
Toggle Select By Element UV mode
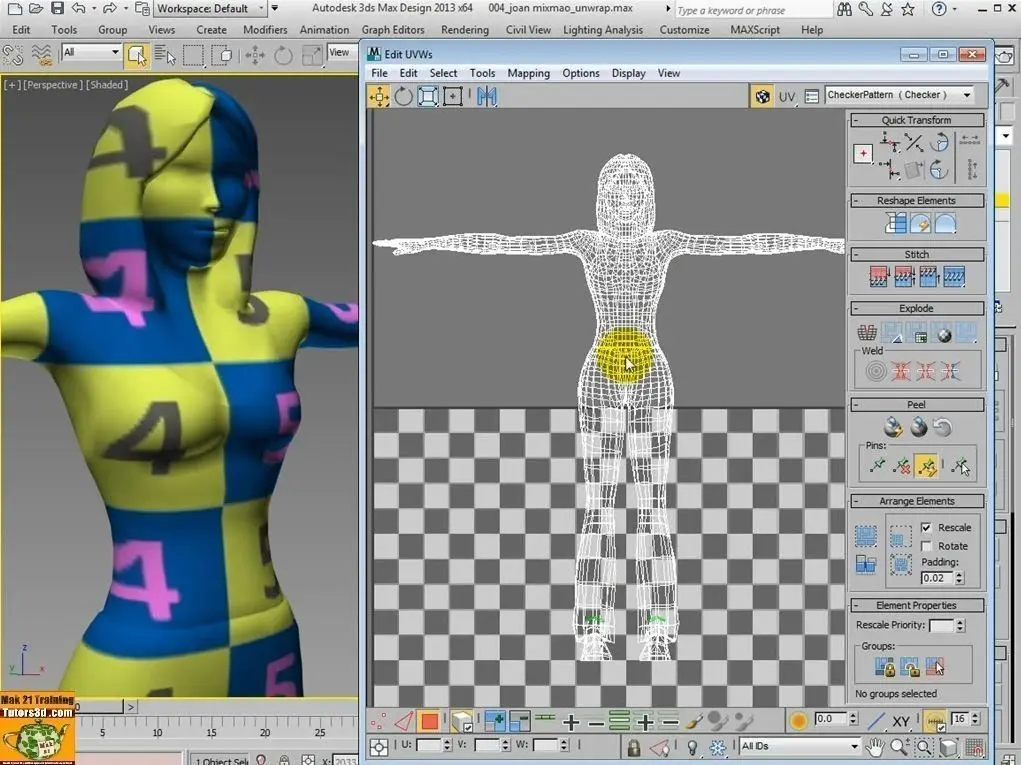pos(462,721)
